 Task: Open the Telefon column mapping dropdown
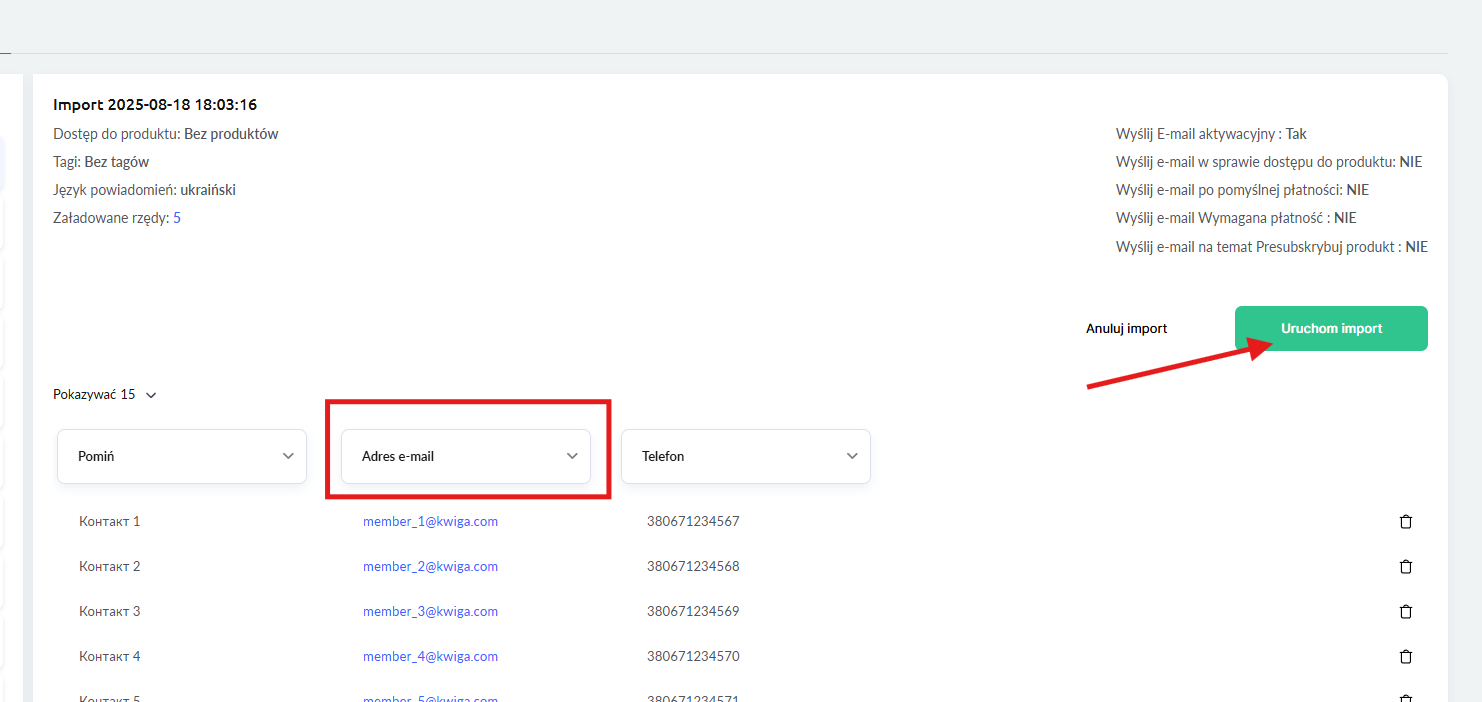tap(746, 456)
